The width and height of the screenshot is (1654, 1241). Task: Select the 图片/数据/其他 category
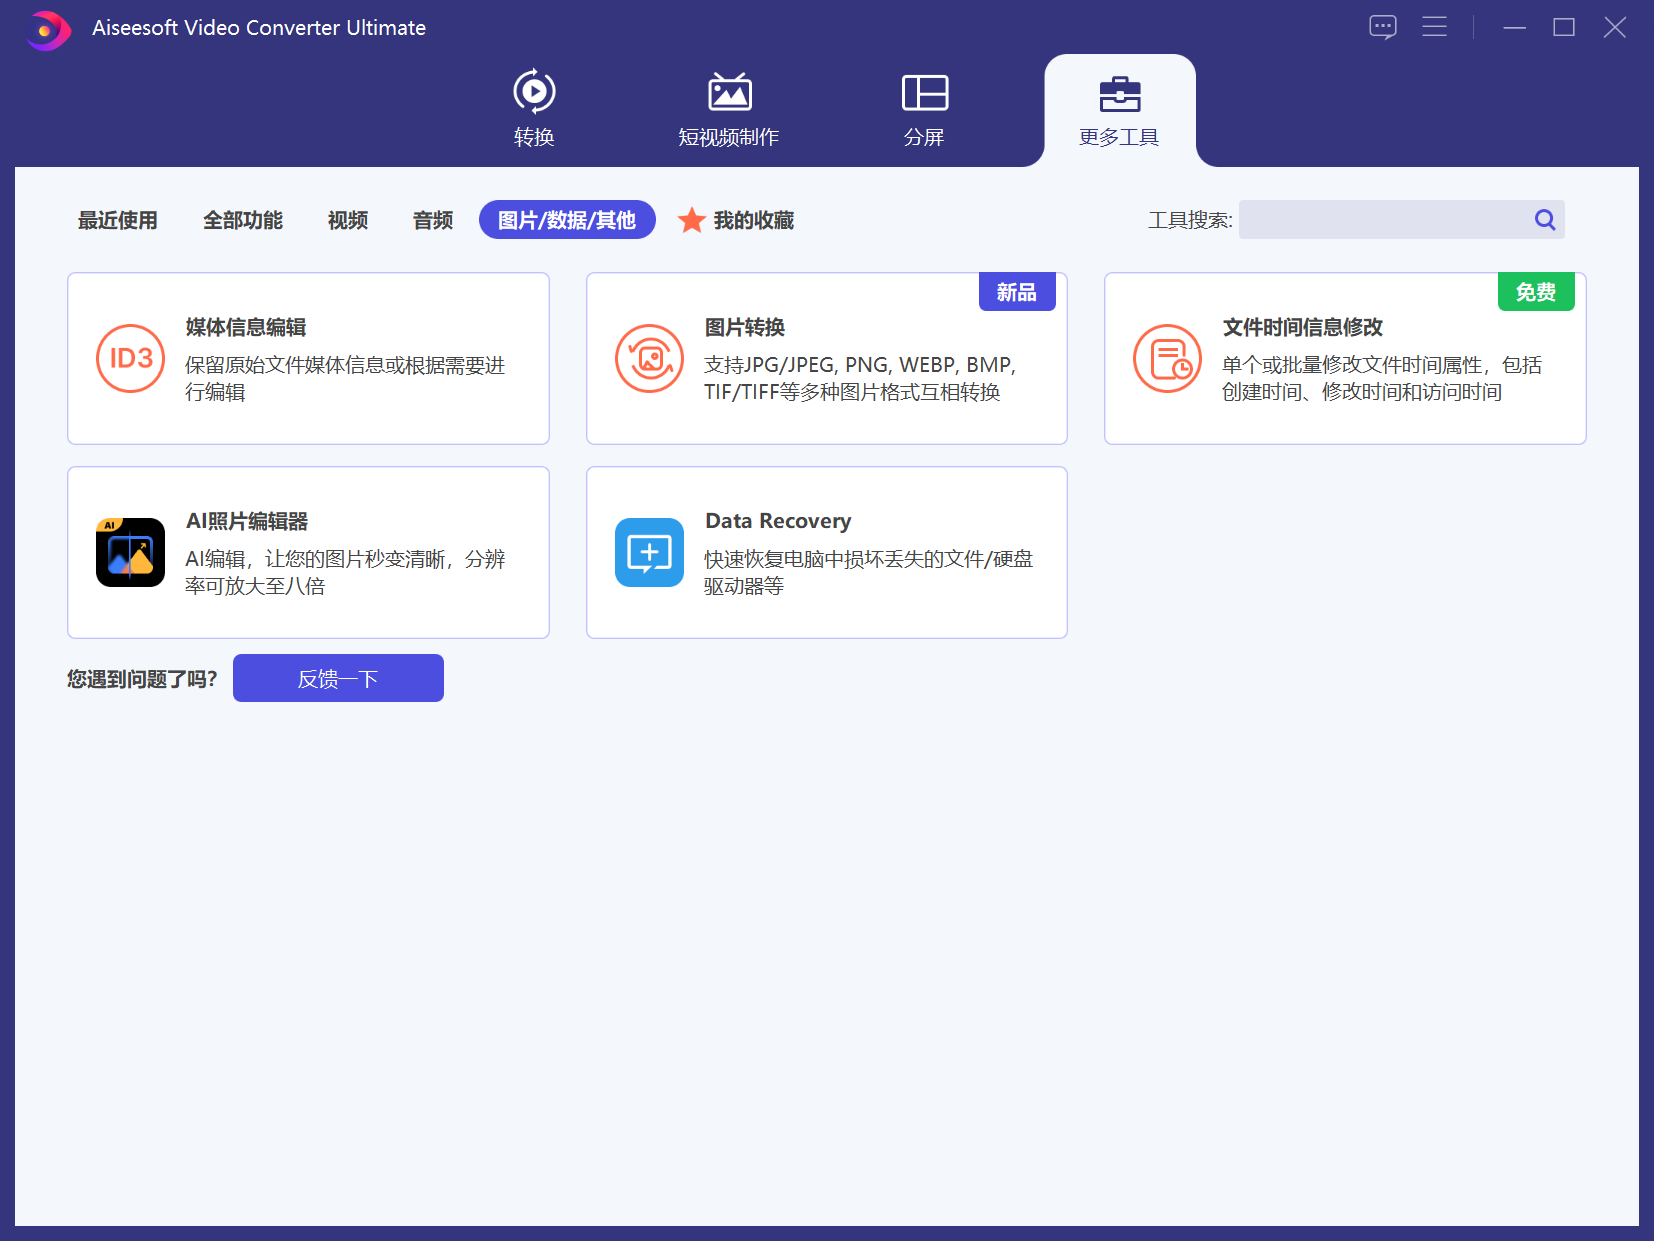point(567,220)
